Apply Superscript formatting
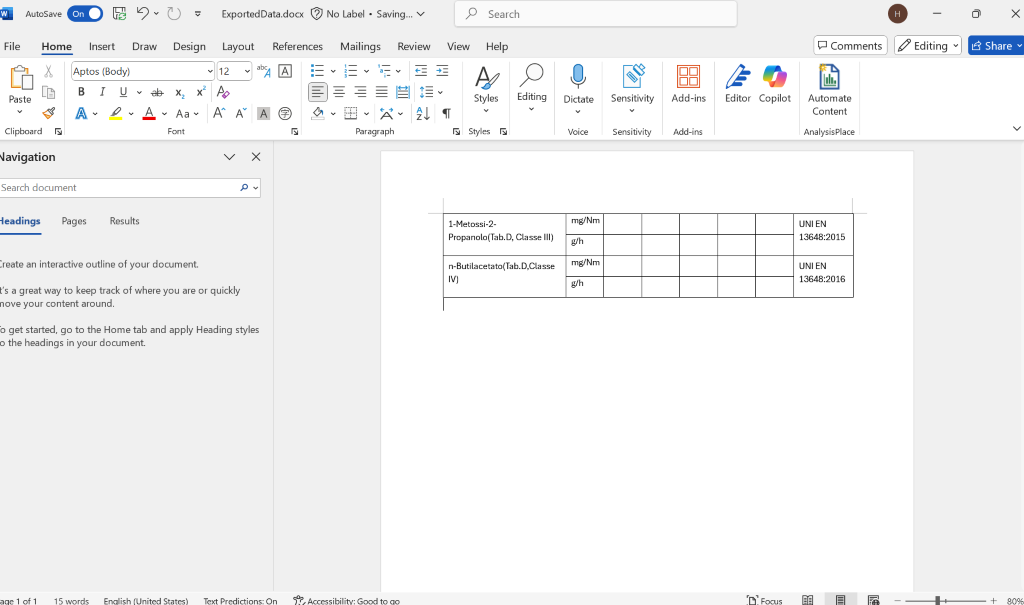The width and height of the screenshot is (1024, 605). pos(201,92)
